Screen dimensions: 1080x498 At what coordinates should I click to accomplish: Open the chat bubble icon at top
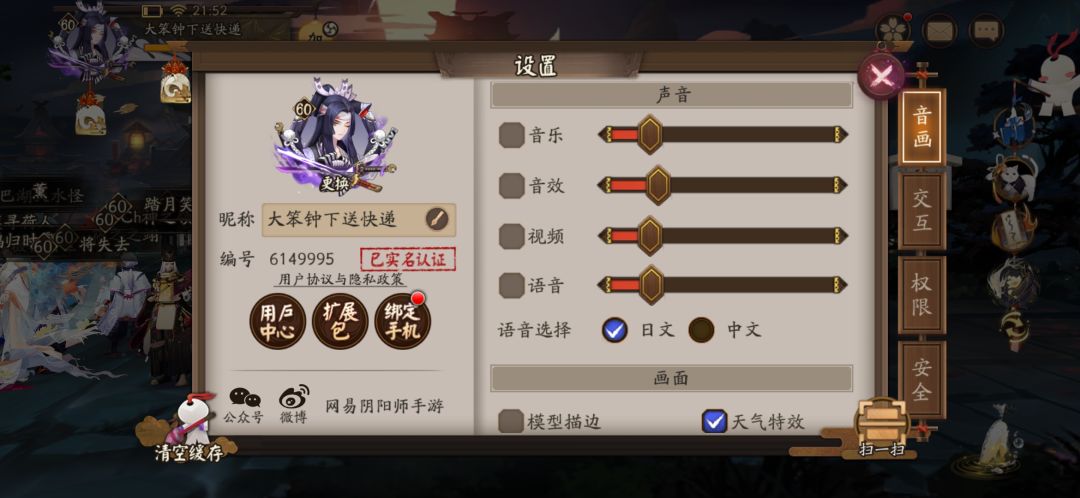click(986, 30)
